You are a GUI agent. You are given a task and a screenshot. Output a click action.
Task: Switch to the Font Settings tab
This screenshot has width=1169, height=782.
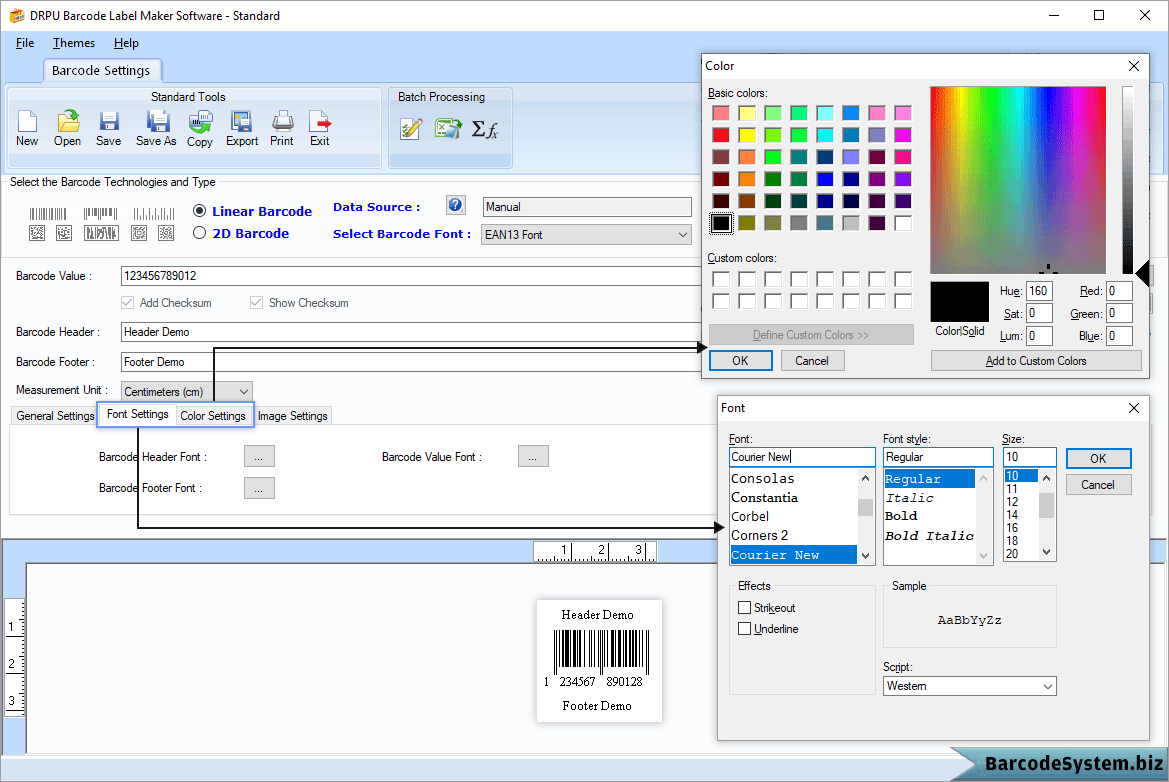pyautogui.click(x=138, y=414)
